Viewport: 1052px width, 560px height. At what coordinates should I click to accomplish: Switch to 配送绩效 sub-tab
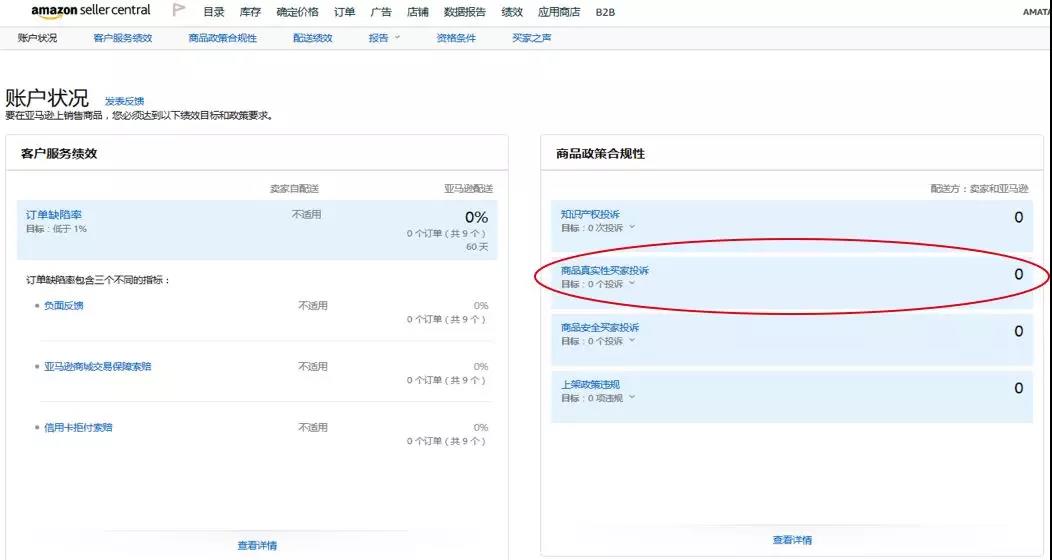(313, 38)
